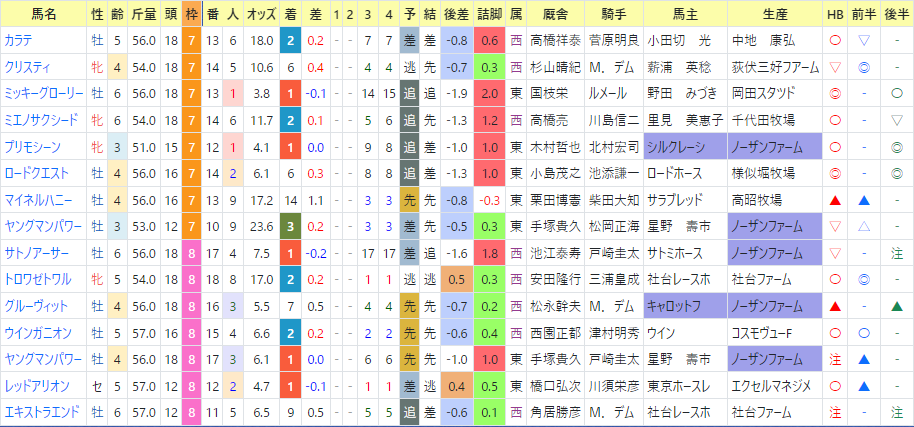Click the 生産 column header
The image size is (914, 427).
pos(775,14)
